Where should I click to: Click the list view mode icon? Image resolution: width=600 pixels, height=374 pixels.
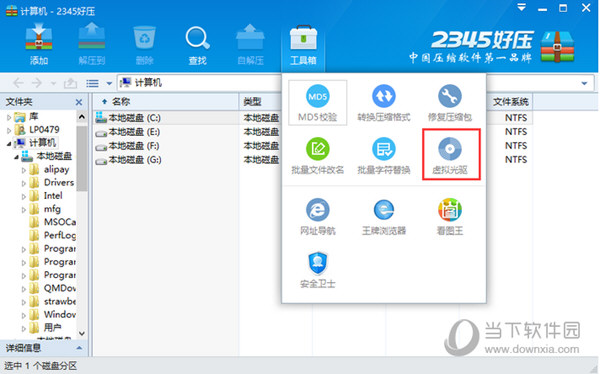pyautogui.click(x=92, y=83)
